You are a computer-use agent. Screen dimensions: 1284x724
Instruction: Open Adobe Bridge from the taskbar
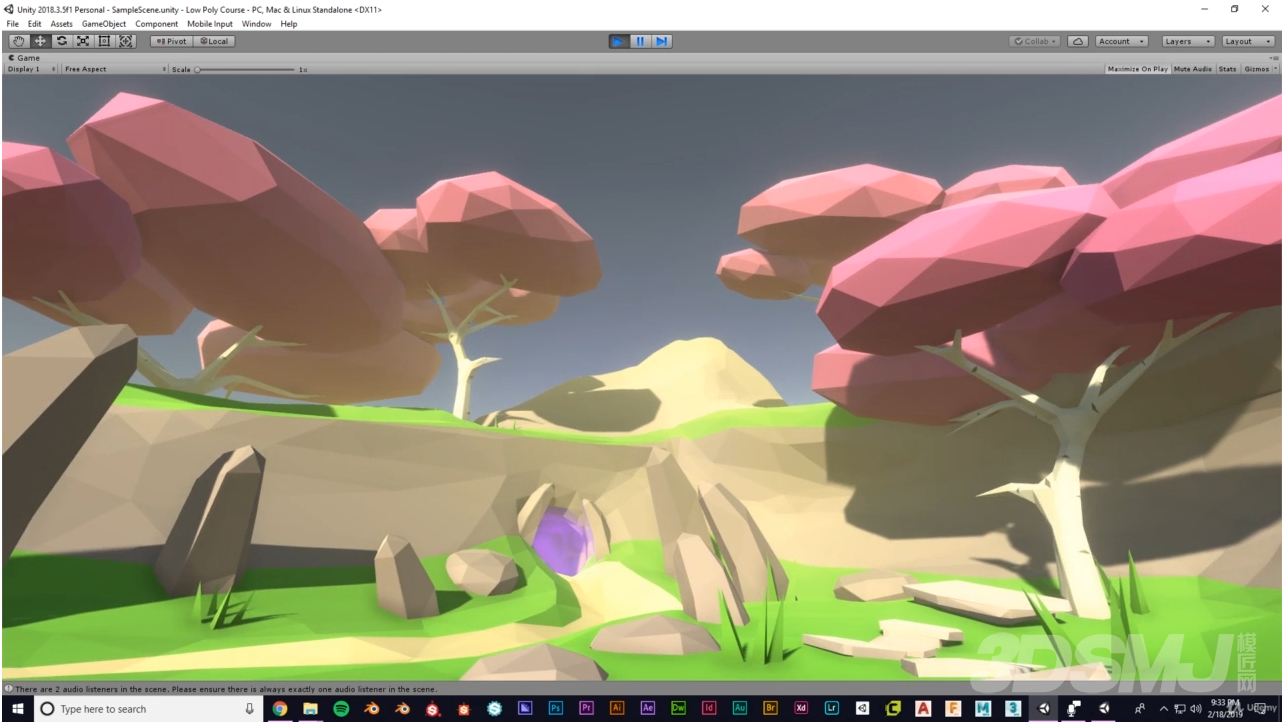click(771, 708)
